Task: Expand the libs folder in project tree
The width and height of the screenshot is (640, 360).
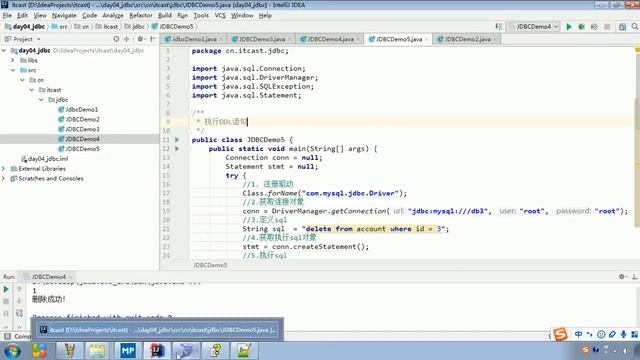Action: (13, 60)
